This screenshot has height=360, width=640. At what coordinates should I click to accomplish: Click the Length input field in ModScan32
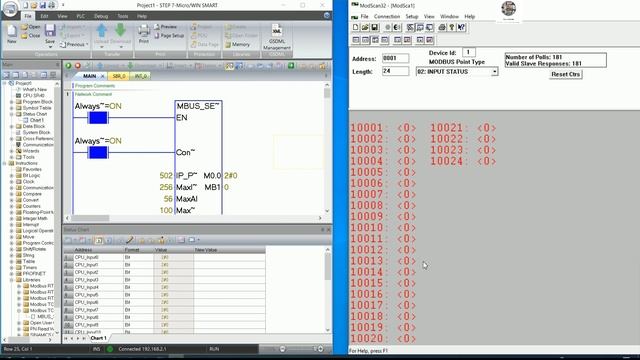396,71
